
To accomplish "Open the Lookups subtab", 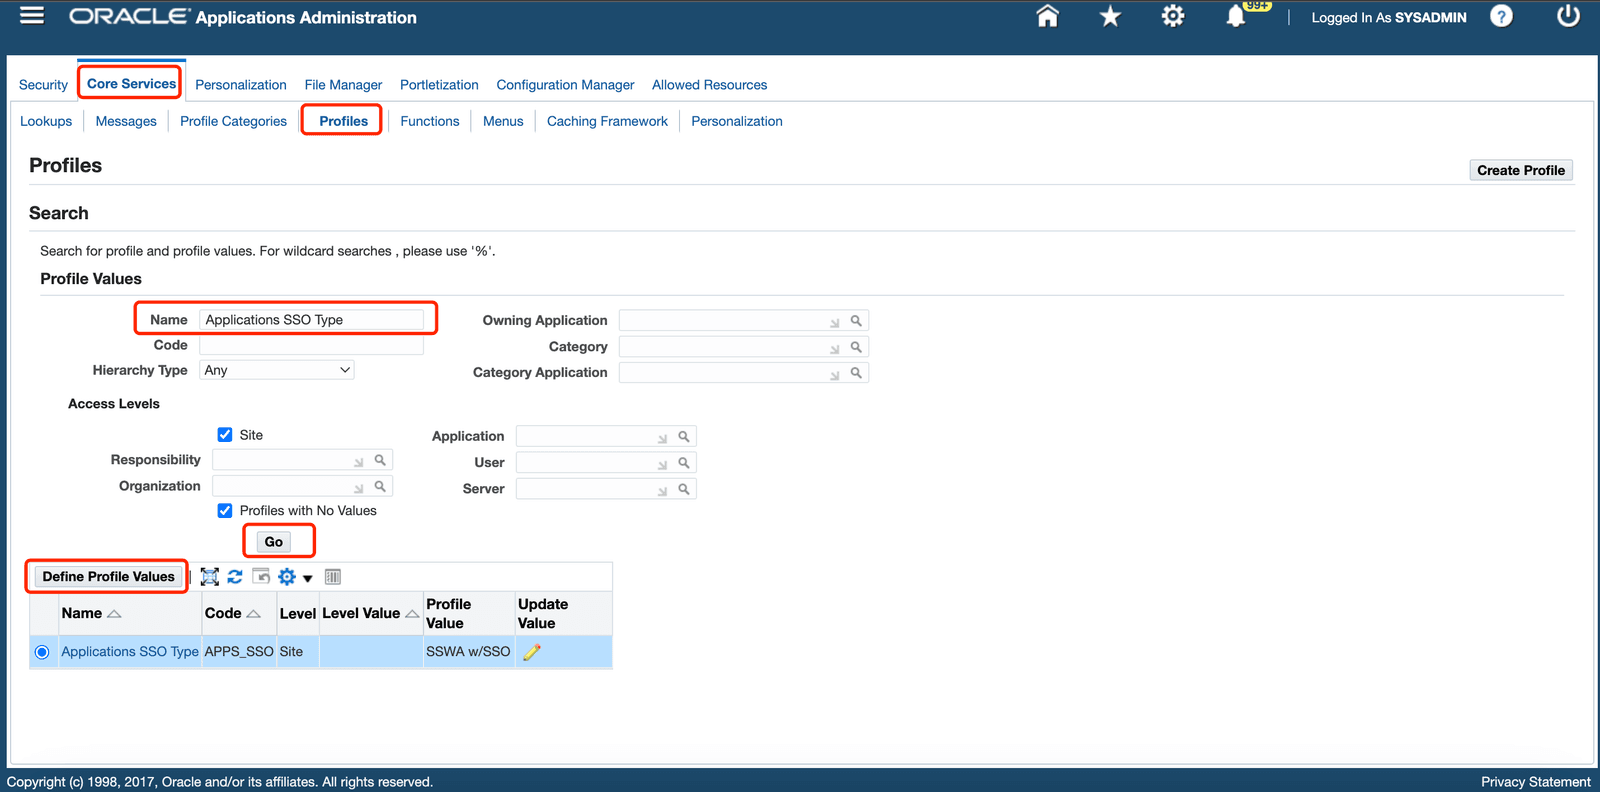I will coord(46,121).
